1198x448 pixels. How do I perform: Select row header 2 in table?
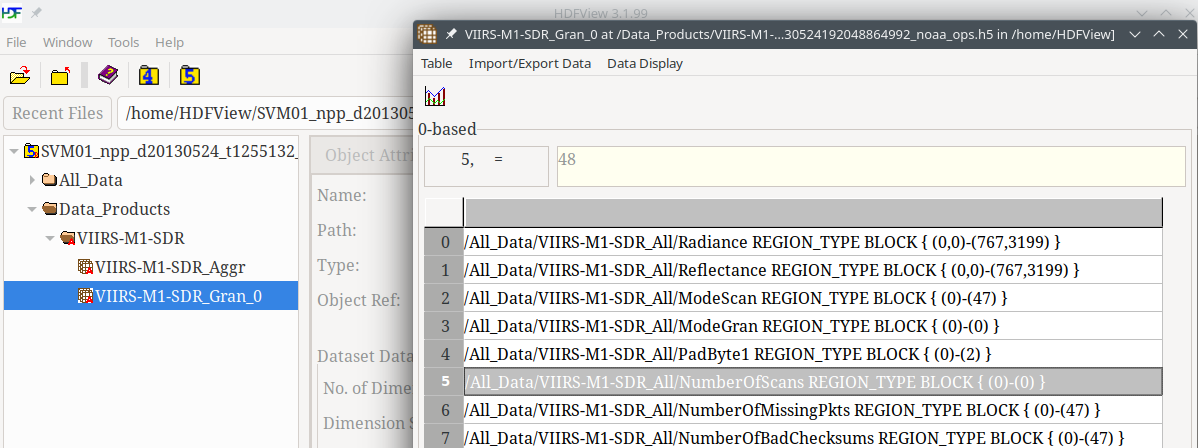444,298
